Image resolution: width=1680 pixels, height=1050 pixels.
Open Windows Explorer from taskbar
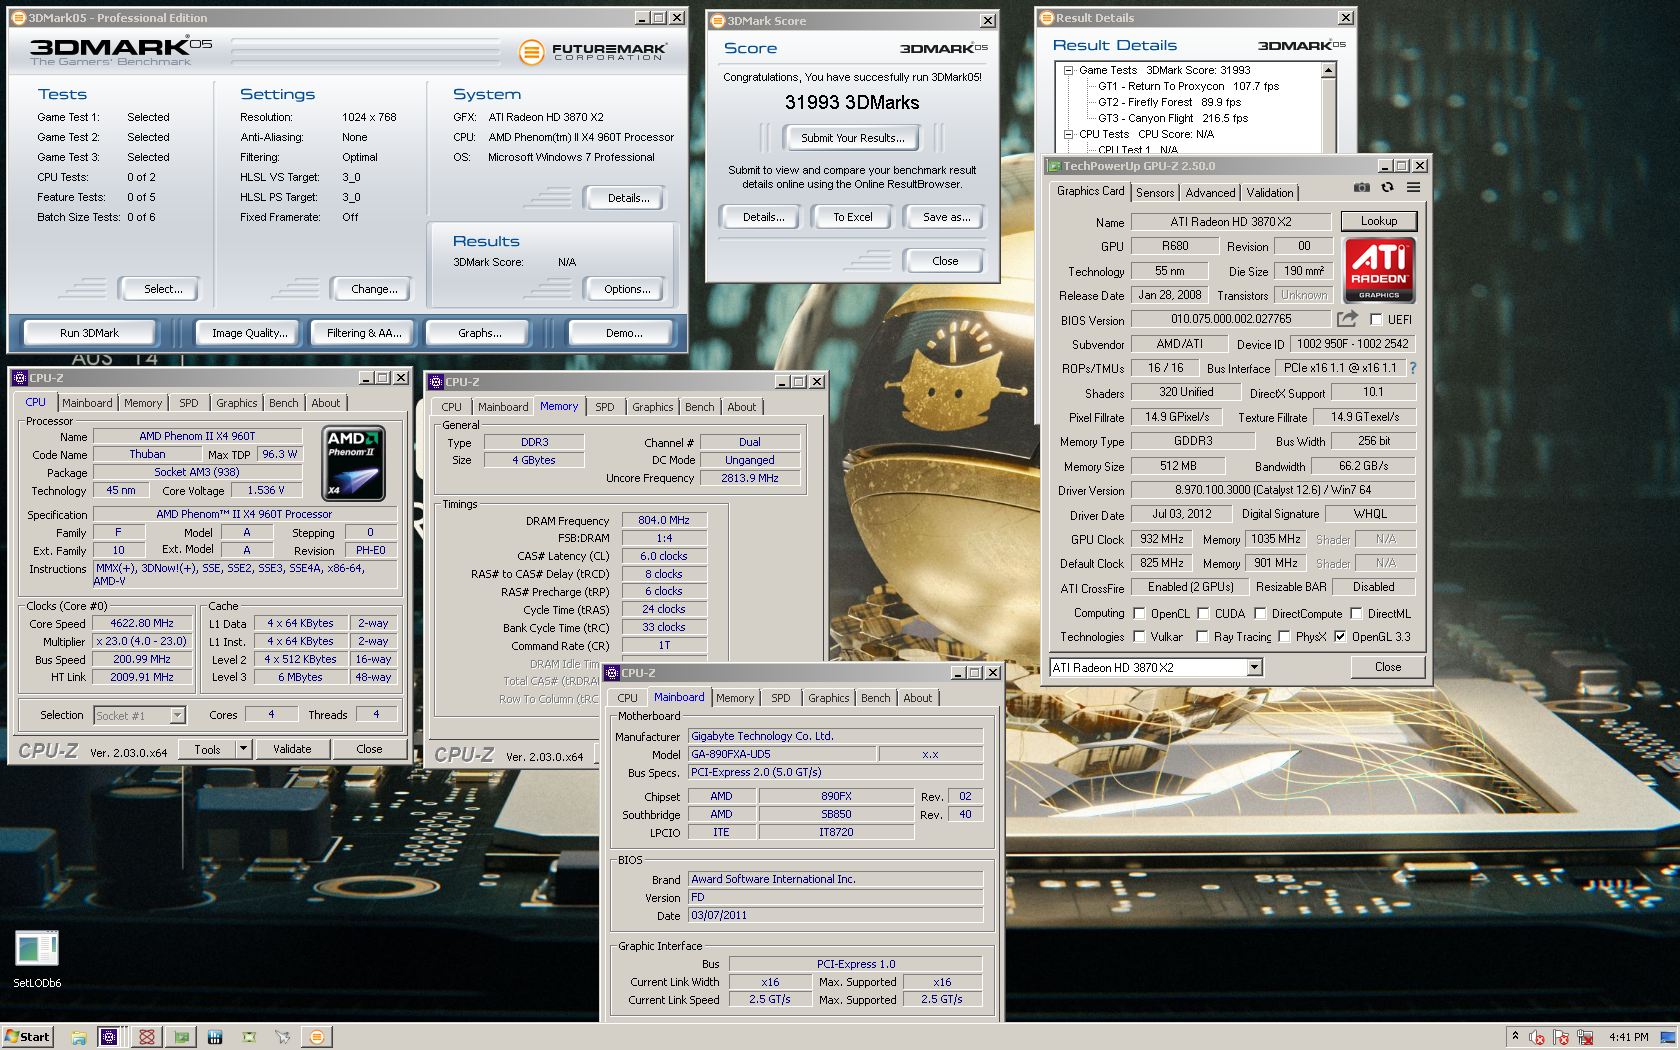point(78,1037)
